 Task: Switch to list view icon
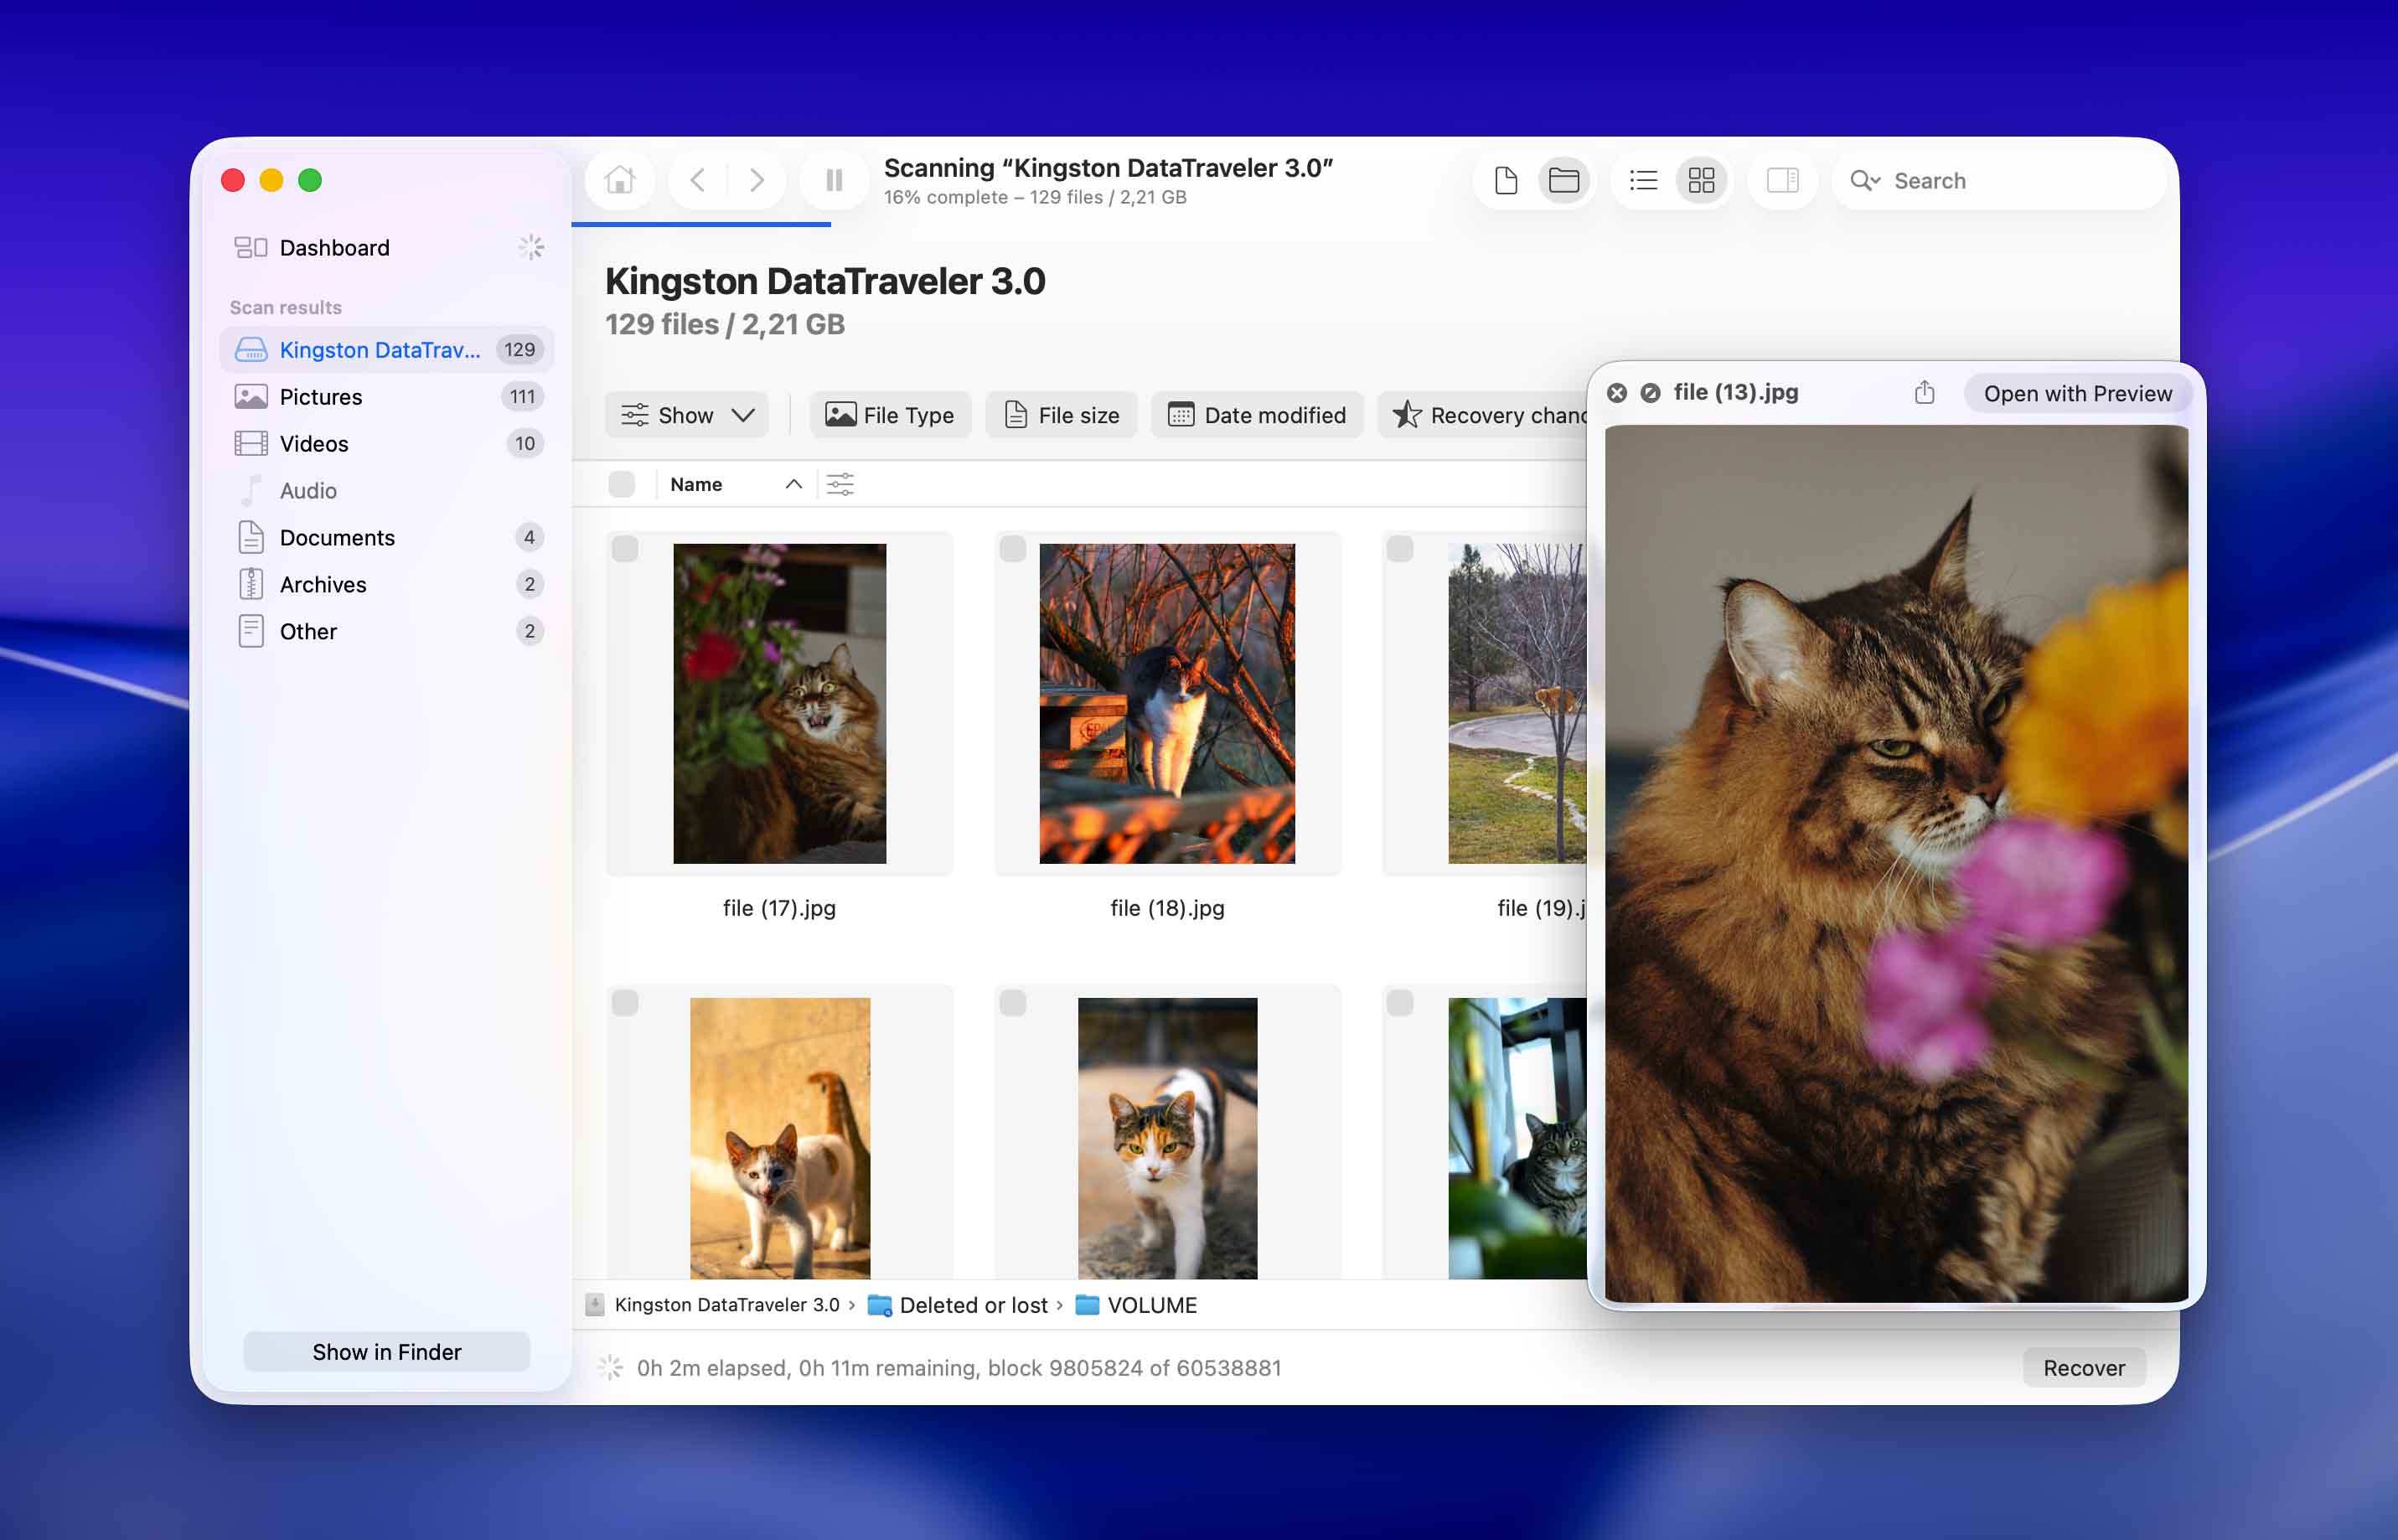coord(1643,180)
